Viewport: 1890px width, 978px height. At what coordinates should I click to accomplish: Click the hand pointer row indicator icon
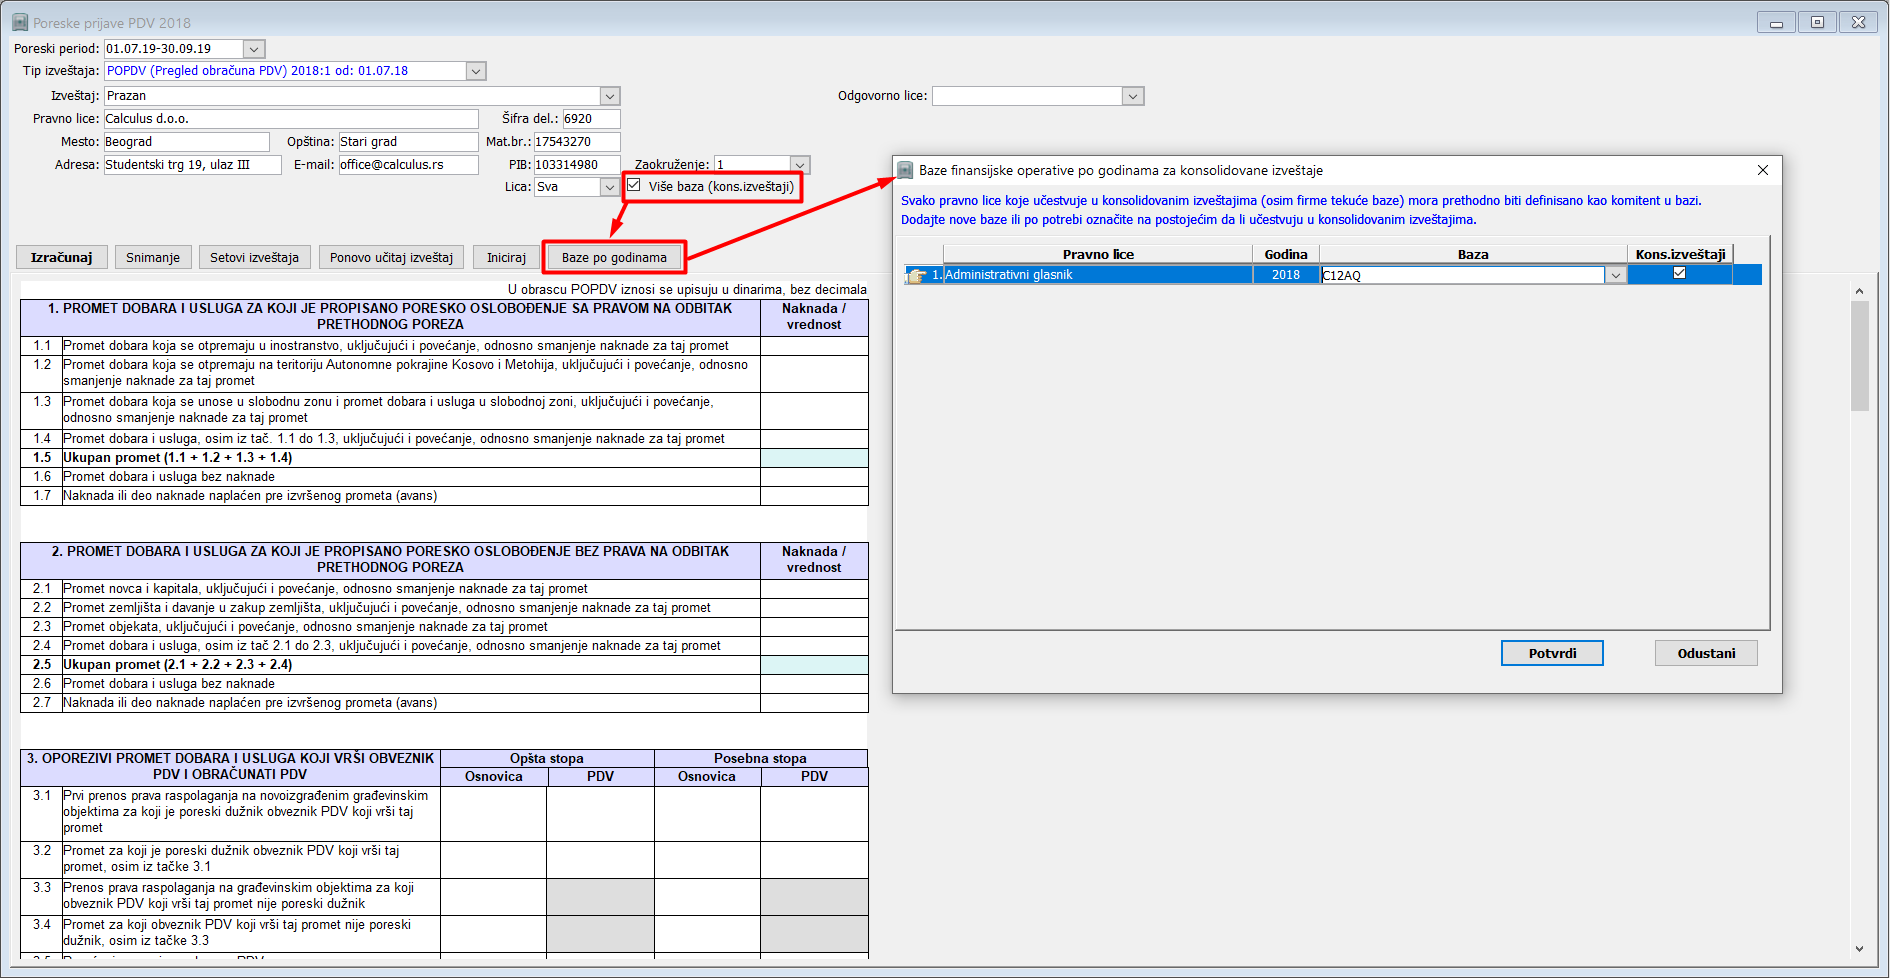tap(916, 275)
